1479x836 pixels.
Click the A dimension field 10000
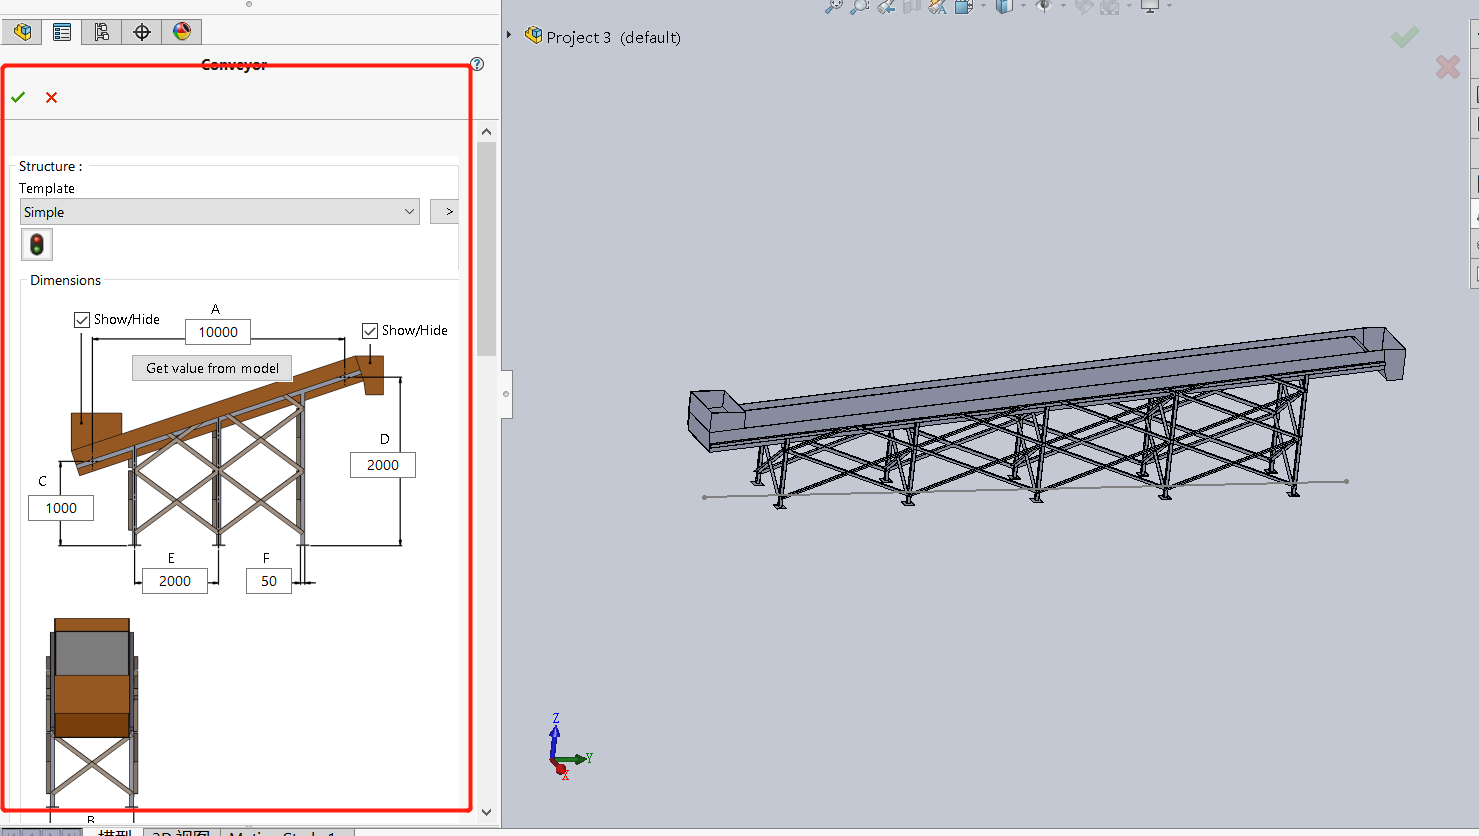tap(218, 332)
